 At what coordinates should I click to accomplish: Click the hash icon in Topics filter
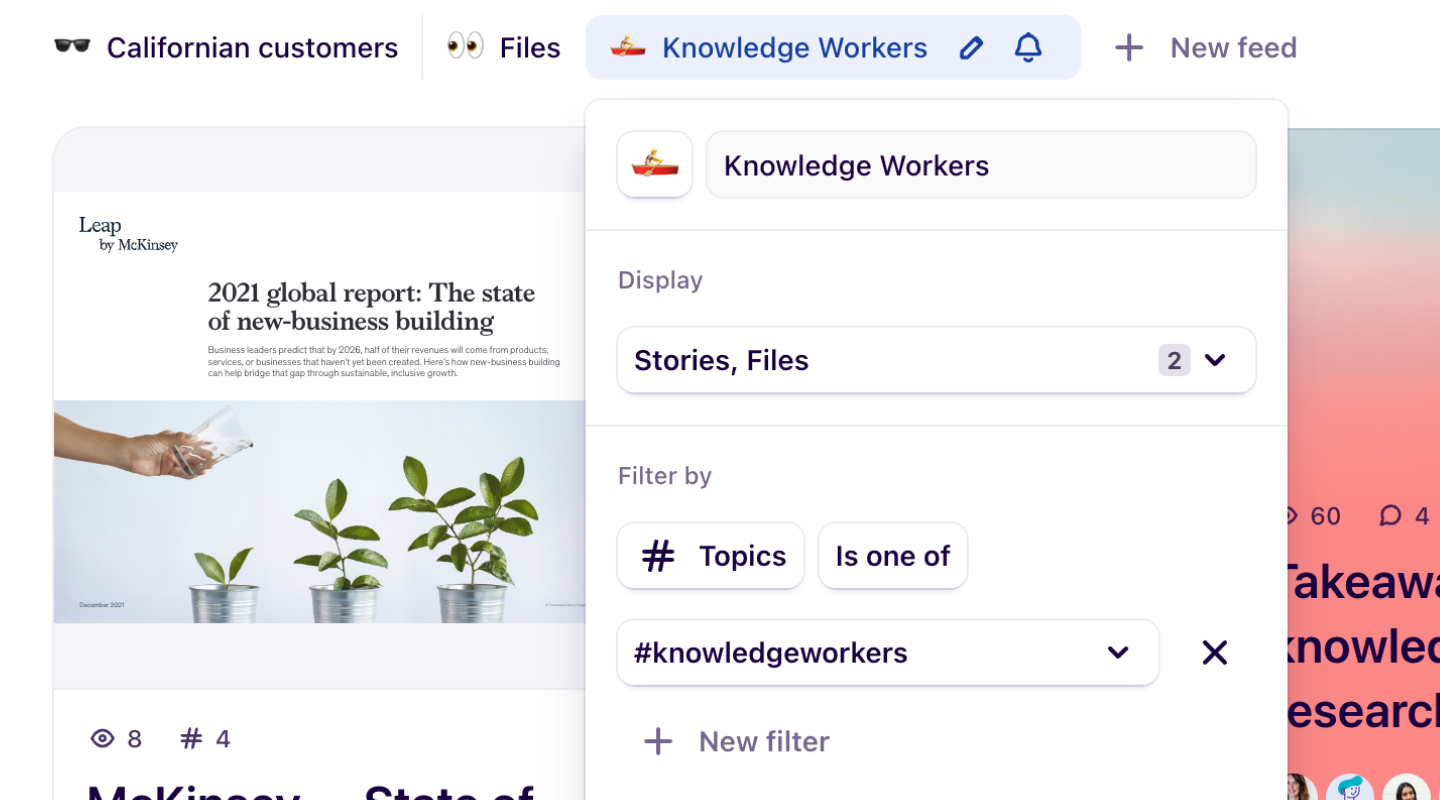click(x=657, y=556)
